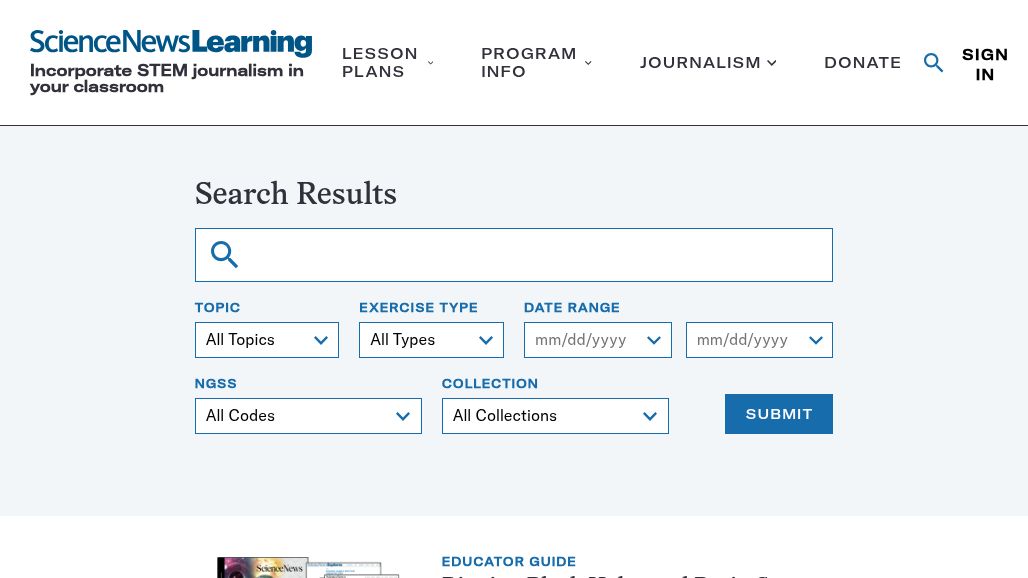The image size is (1028, 578).
Task: Open the All Codes NGSS dropdown
Action: pos(307,416)
